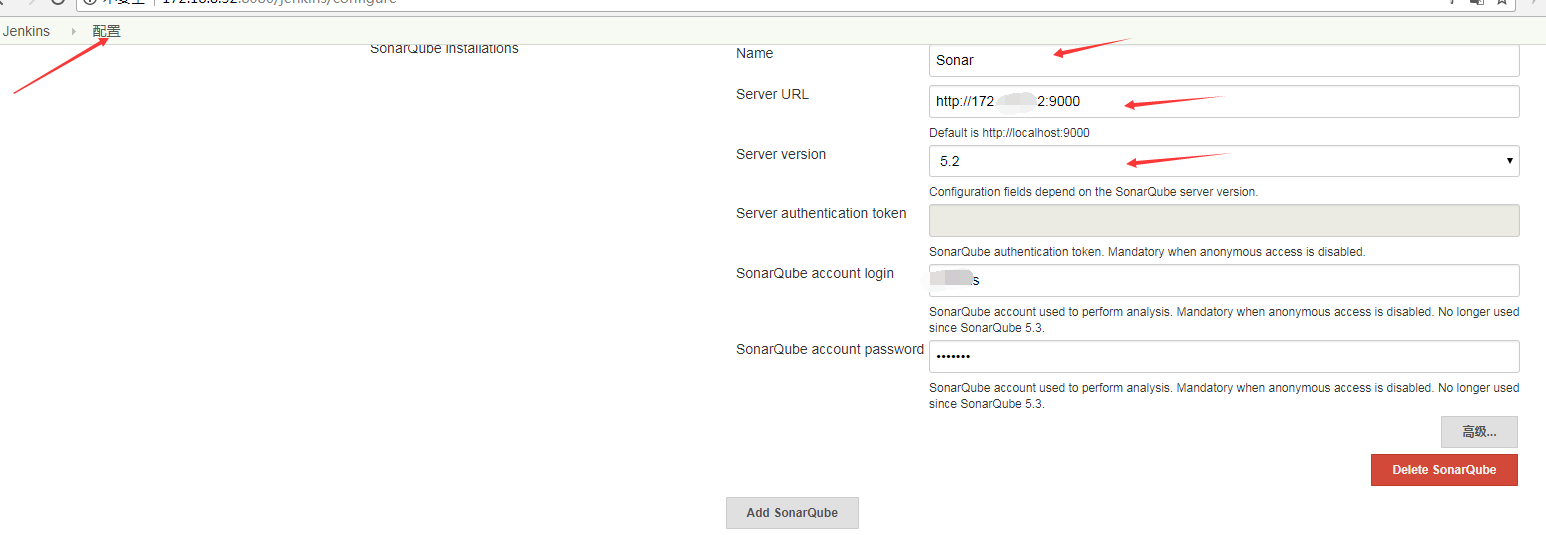1546x535 pixels.
Task: Select the 'Server authentication token' label
Action: [x=821, y=213]
